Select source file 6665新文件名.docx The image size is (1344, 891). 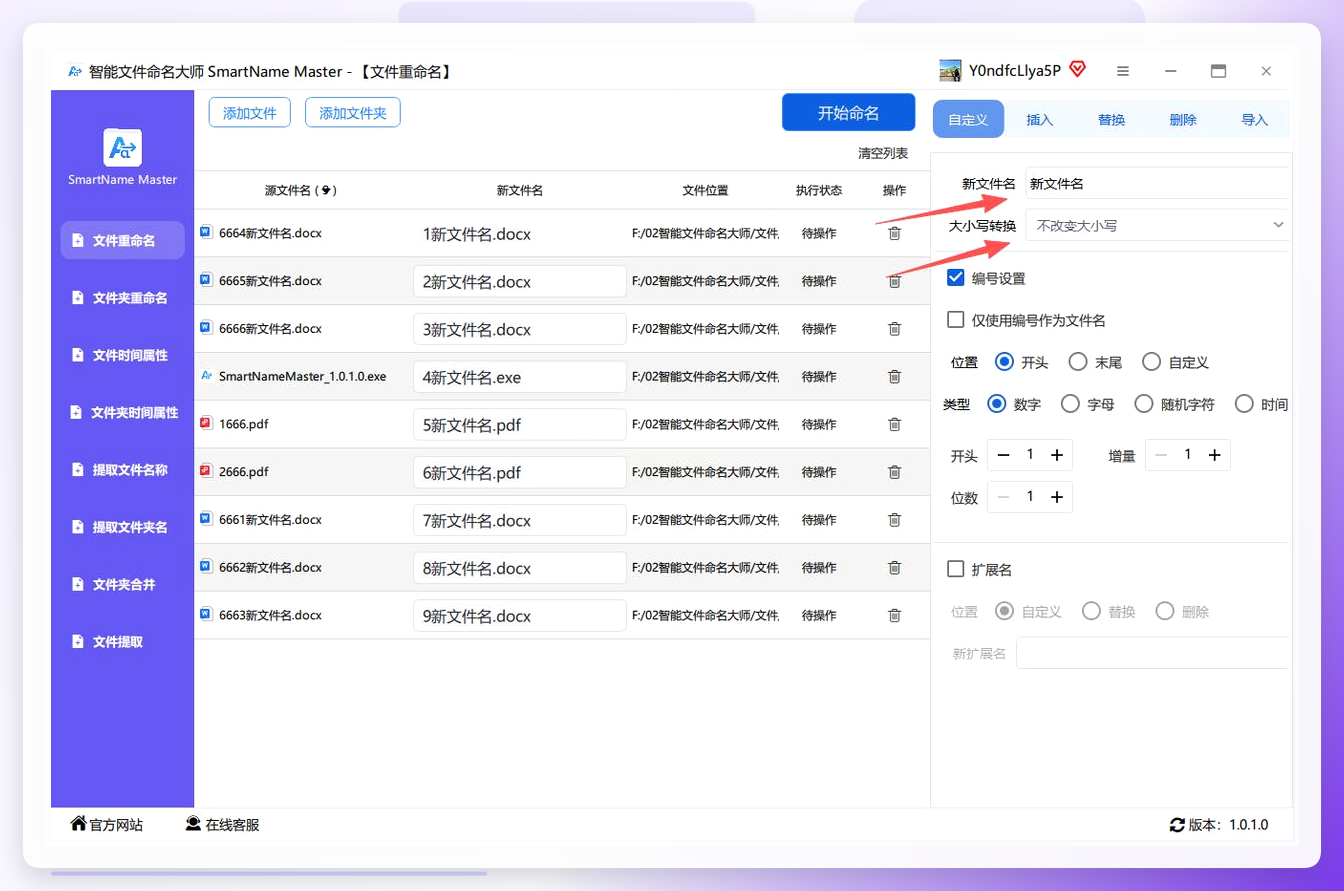pyautogui.click(x=270, y=281)
